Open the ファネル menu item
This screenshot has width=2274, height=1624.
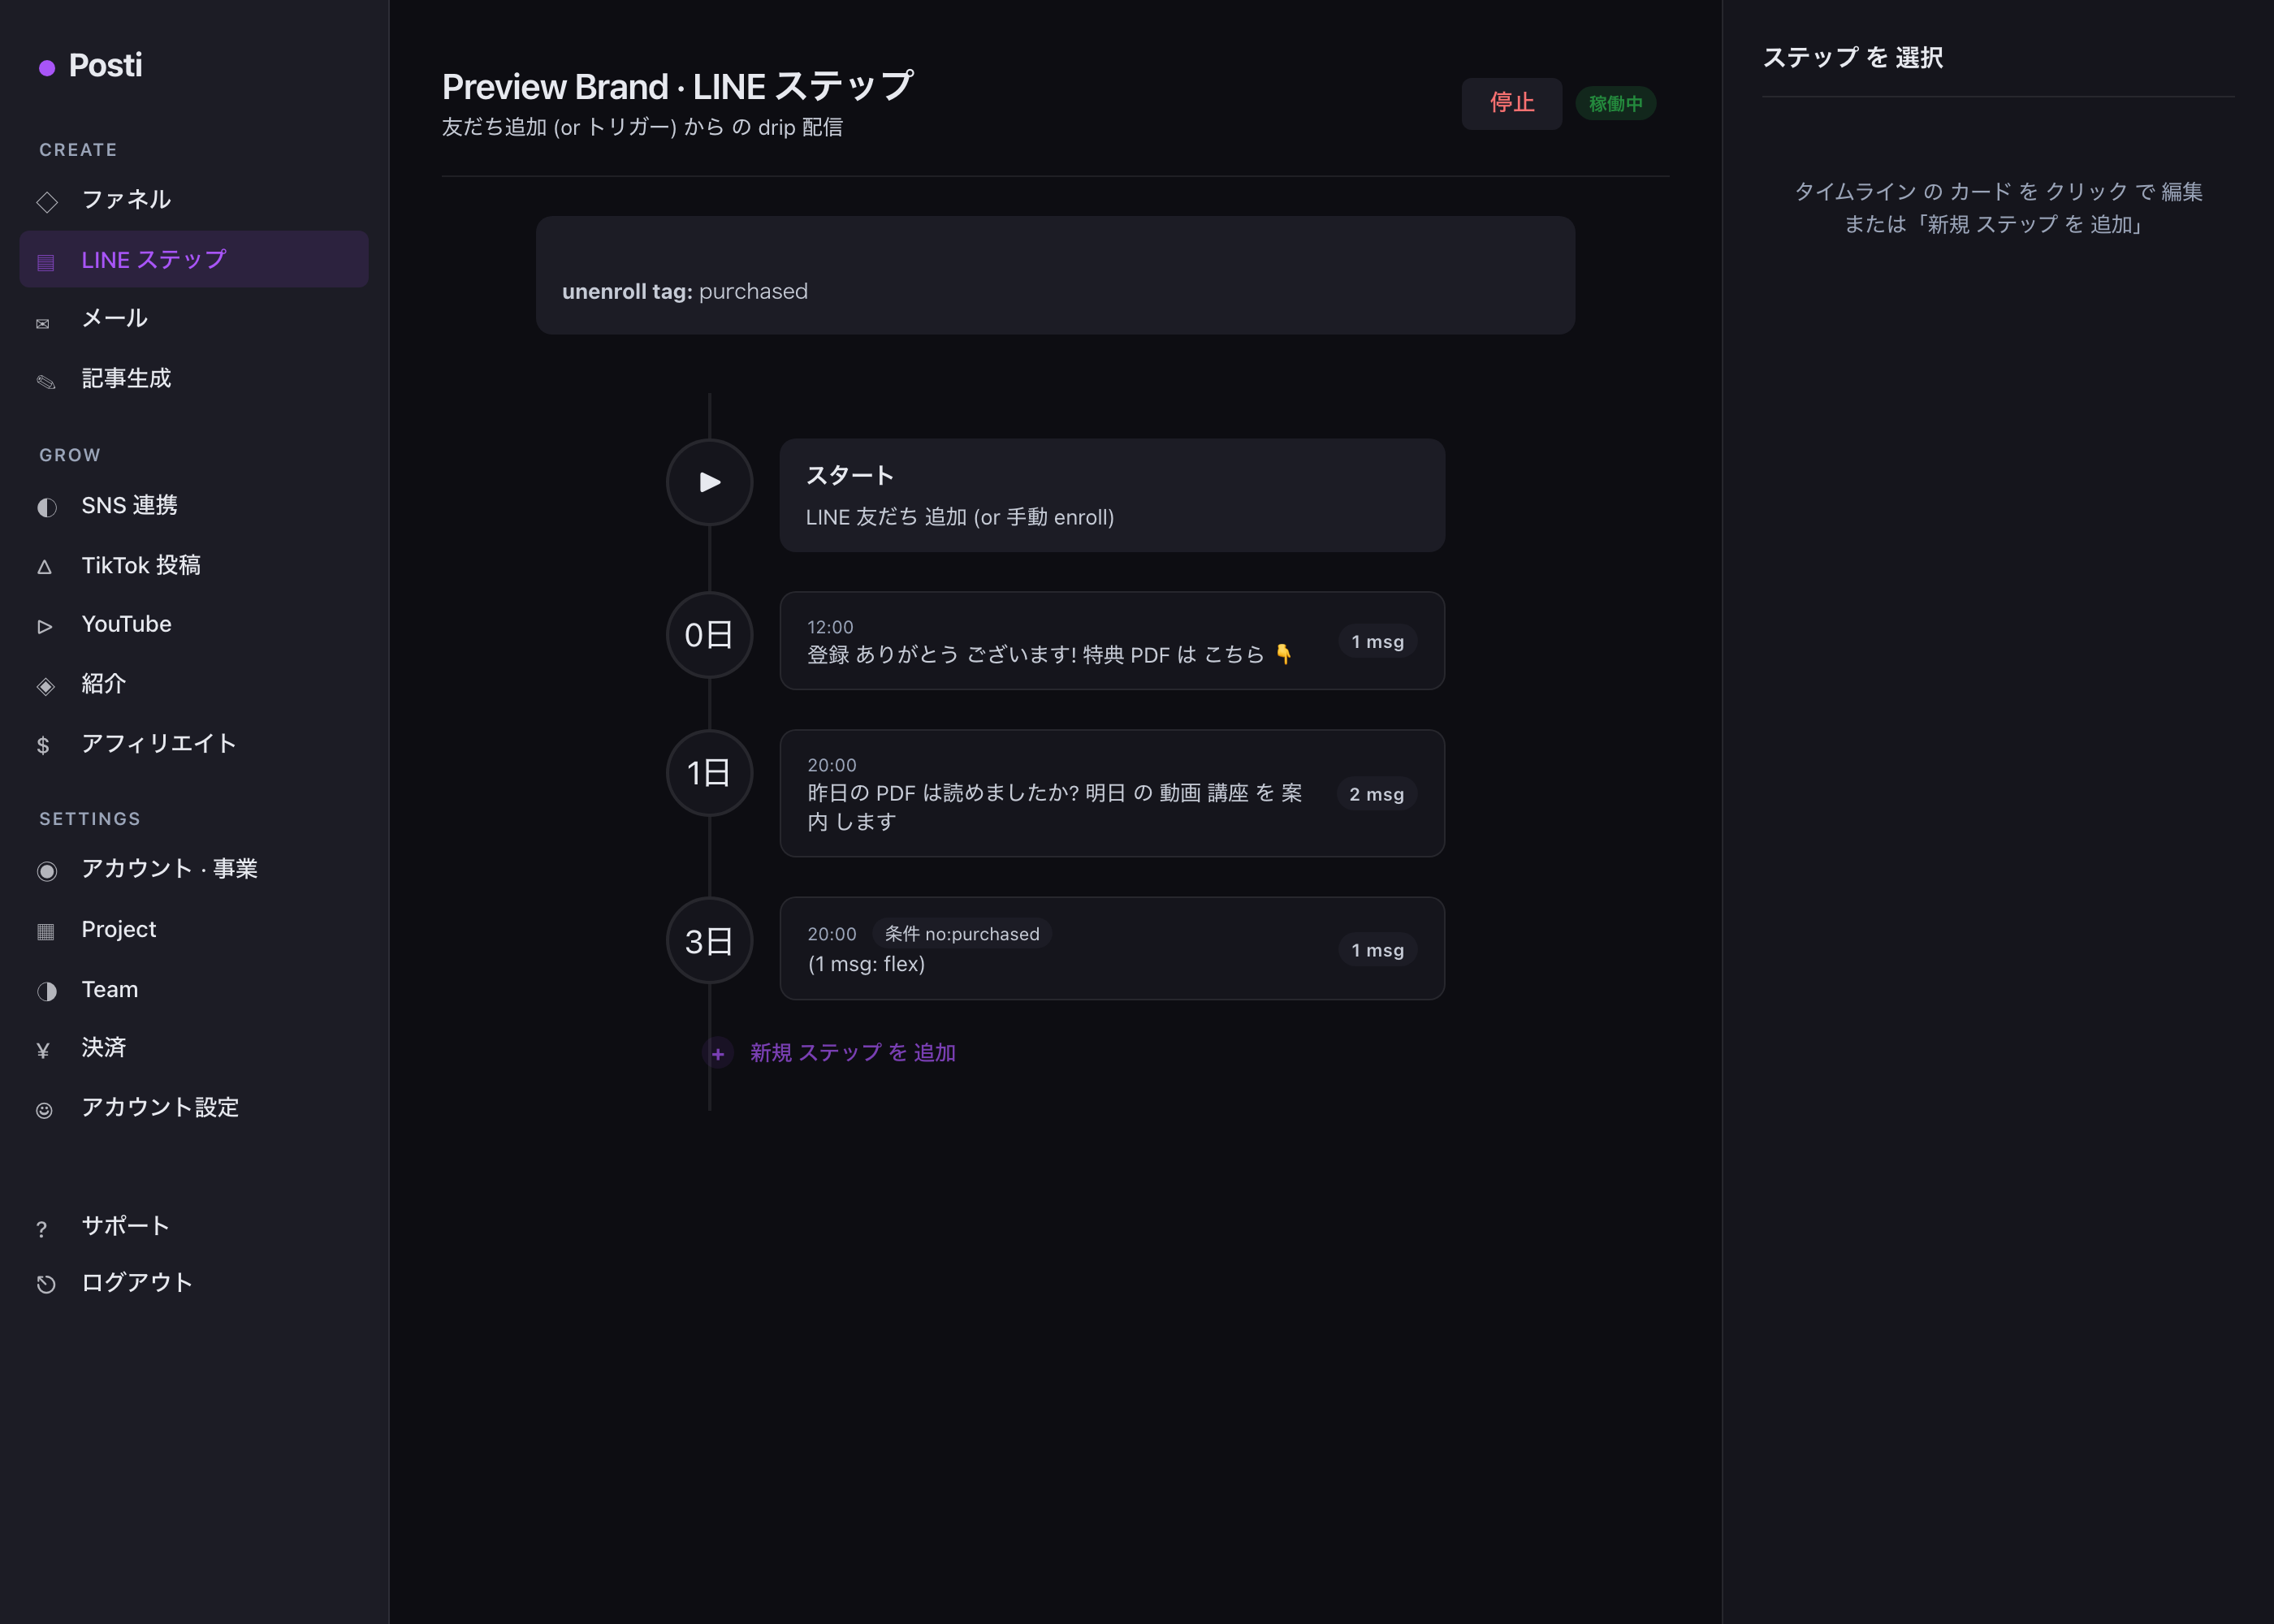point(194,200)
